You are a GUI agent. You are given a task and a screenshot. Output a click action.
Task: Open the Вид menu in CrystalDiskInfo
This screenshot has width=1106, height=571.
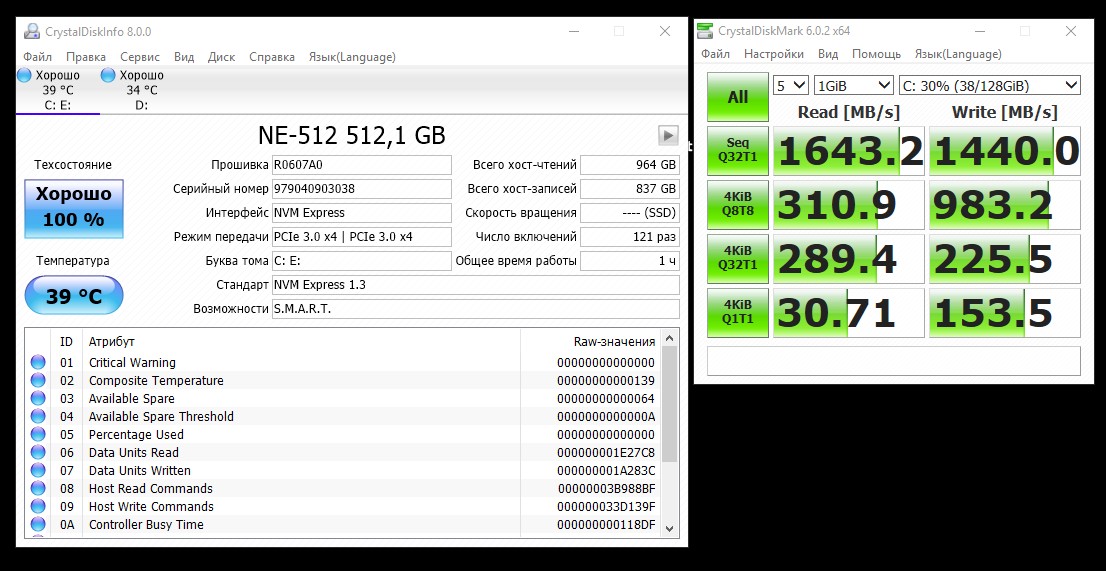[x=184, y=57]
